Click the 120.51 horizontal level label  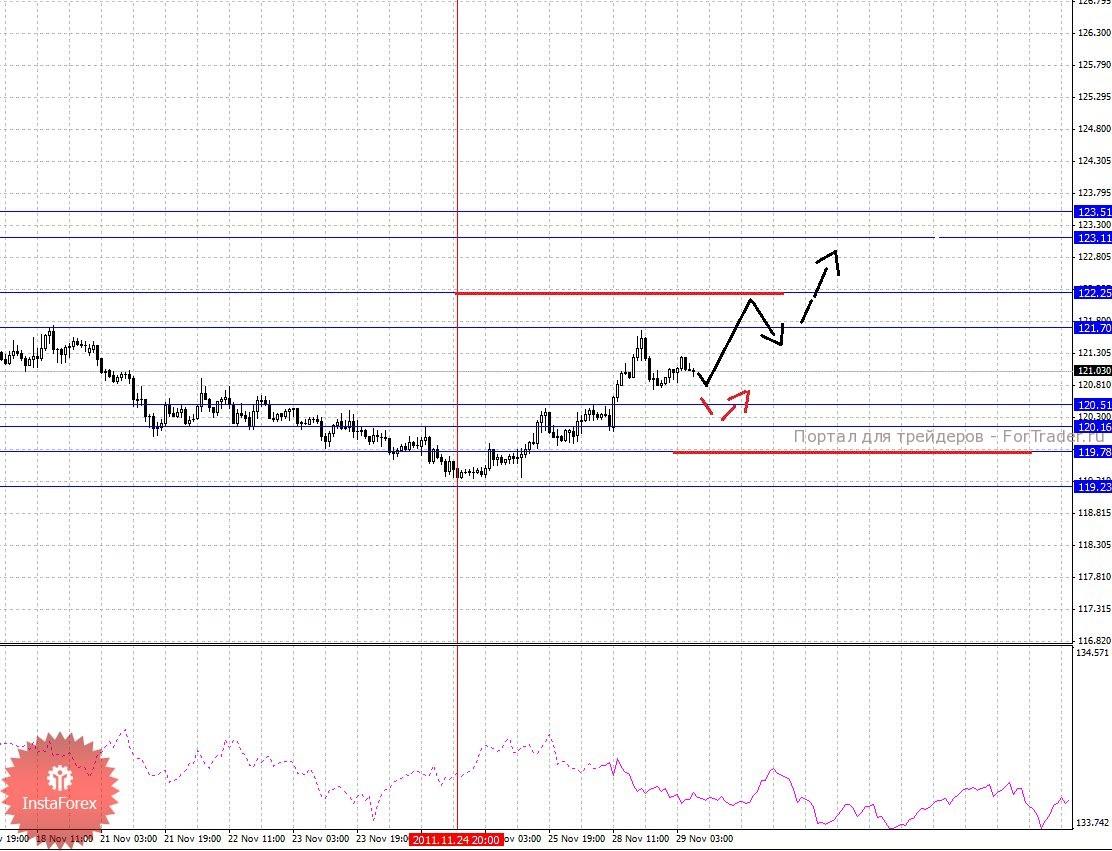click(x=1094, y=406)
